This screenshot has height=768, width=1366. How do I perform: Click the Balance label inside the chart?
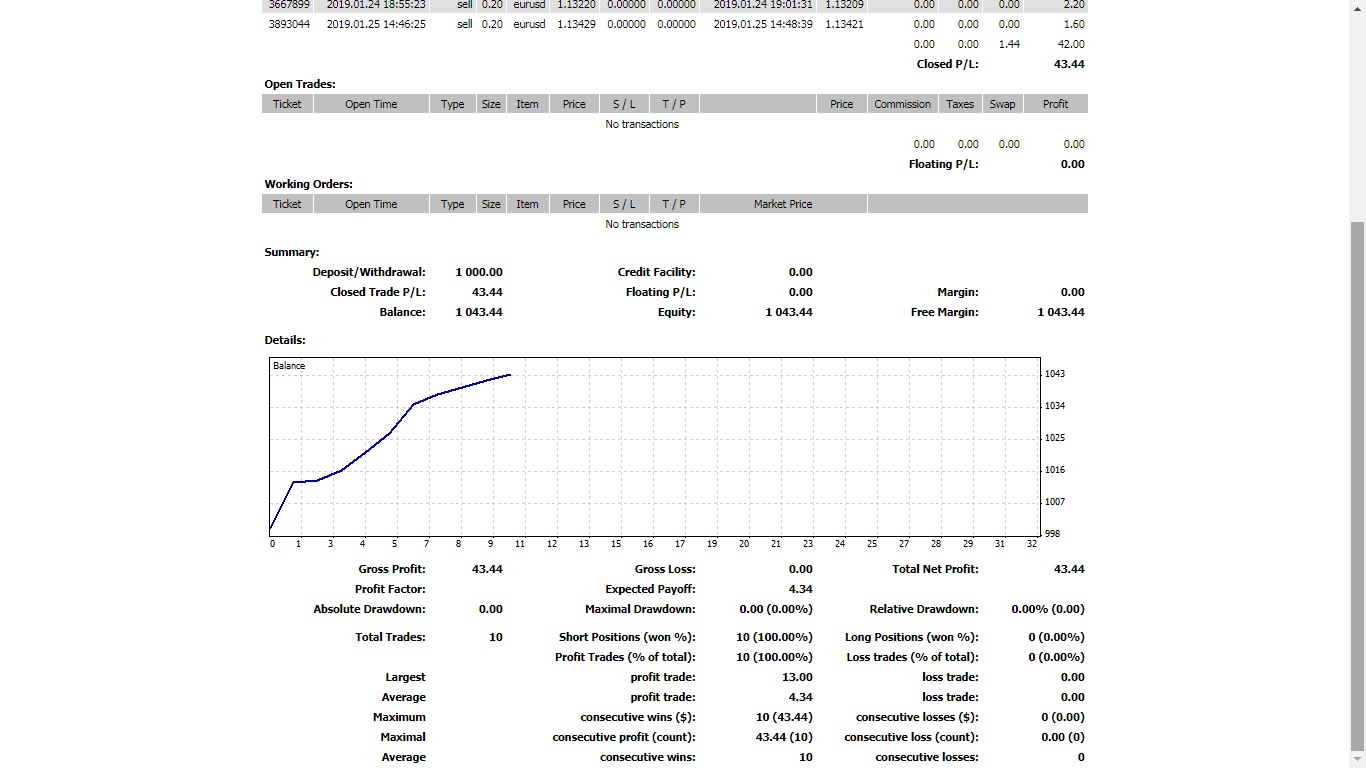(x=289, y=366)
